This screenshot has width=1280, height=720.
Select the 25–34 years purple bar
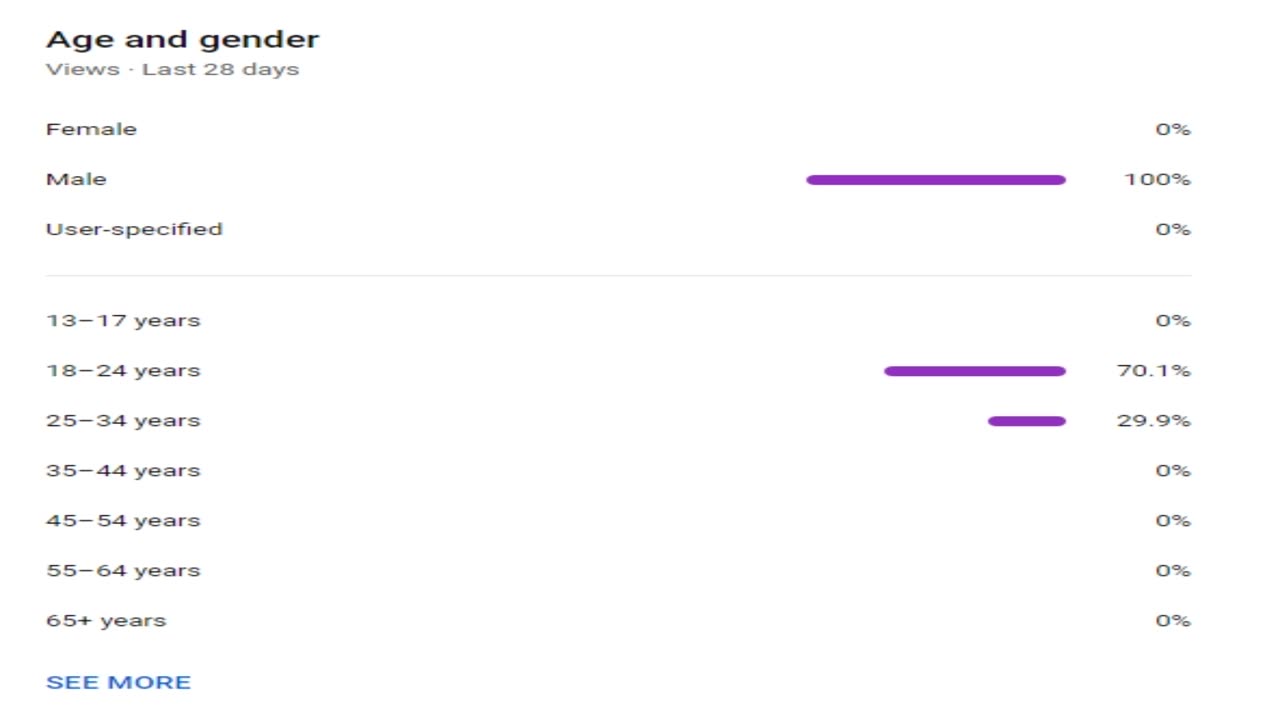(x=1027, y=421)
